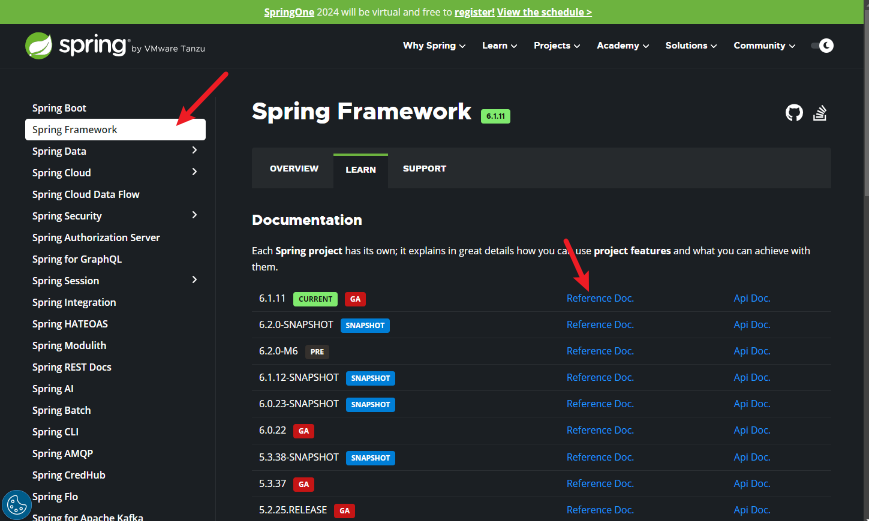Expand Spring Session submenu chevron

tap(195, 280)
